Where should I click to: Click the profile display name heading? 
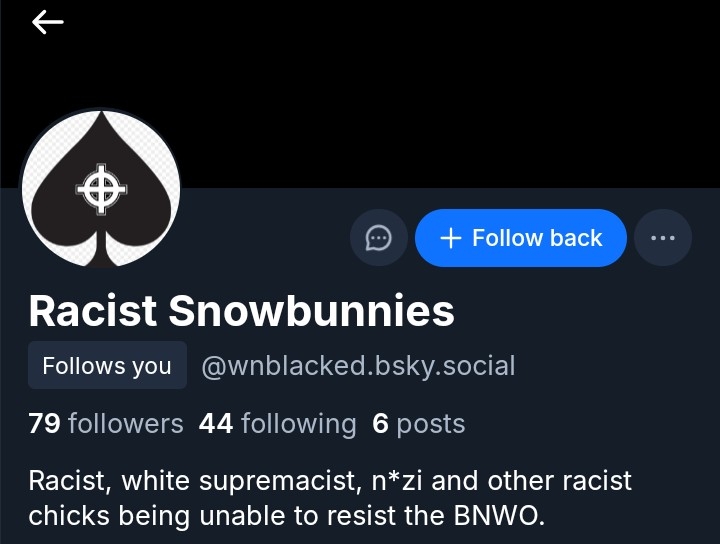[x=241, y=311]
